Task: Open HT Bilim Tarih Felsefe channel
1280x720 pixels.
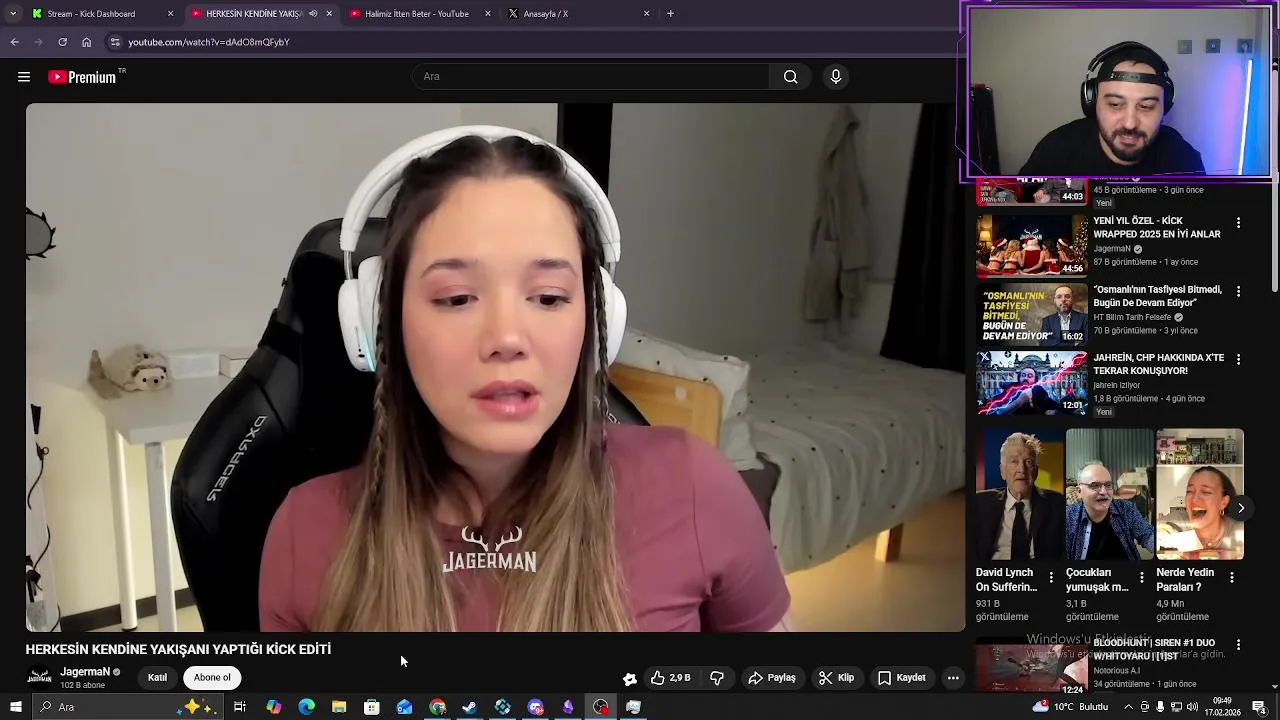Action: (1132, 317)
